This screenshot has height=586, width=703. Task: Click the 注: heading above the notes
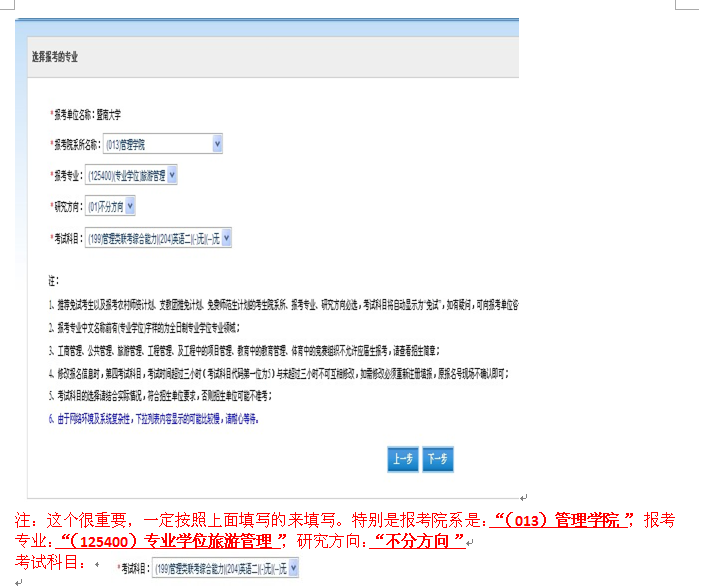54,280
